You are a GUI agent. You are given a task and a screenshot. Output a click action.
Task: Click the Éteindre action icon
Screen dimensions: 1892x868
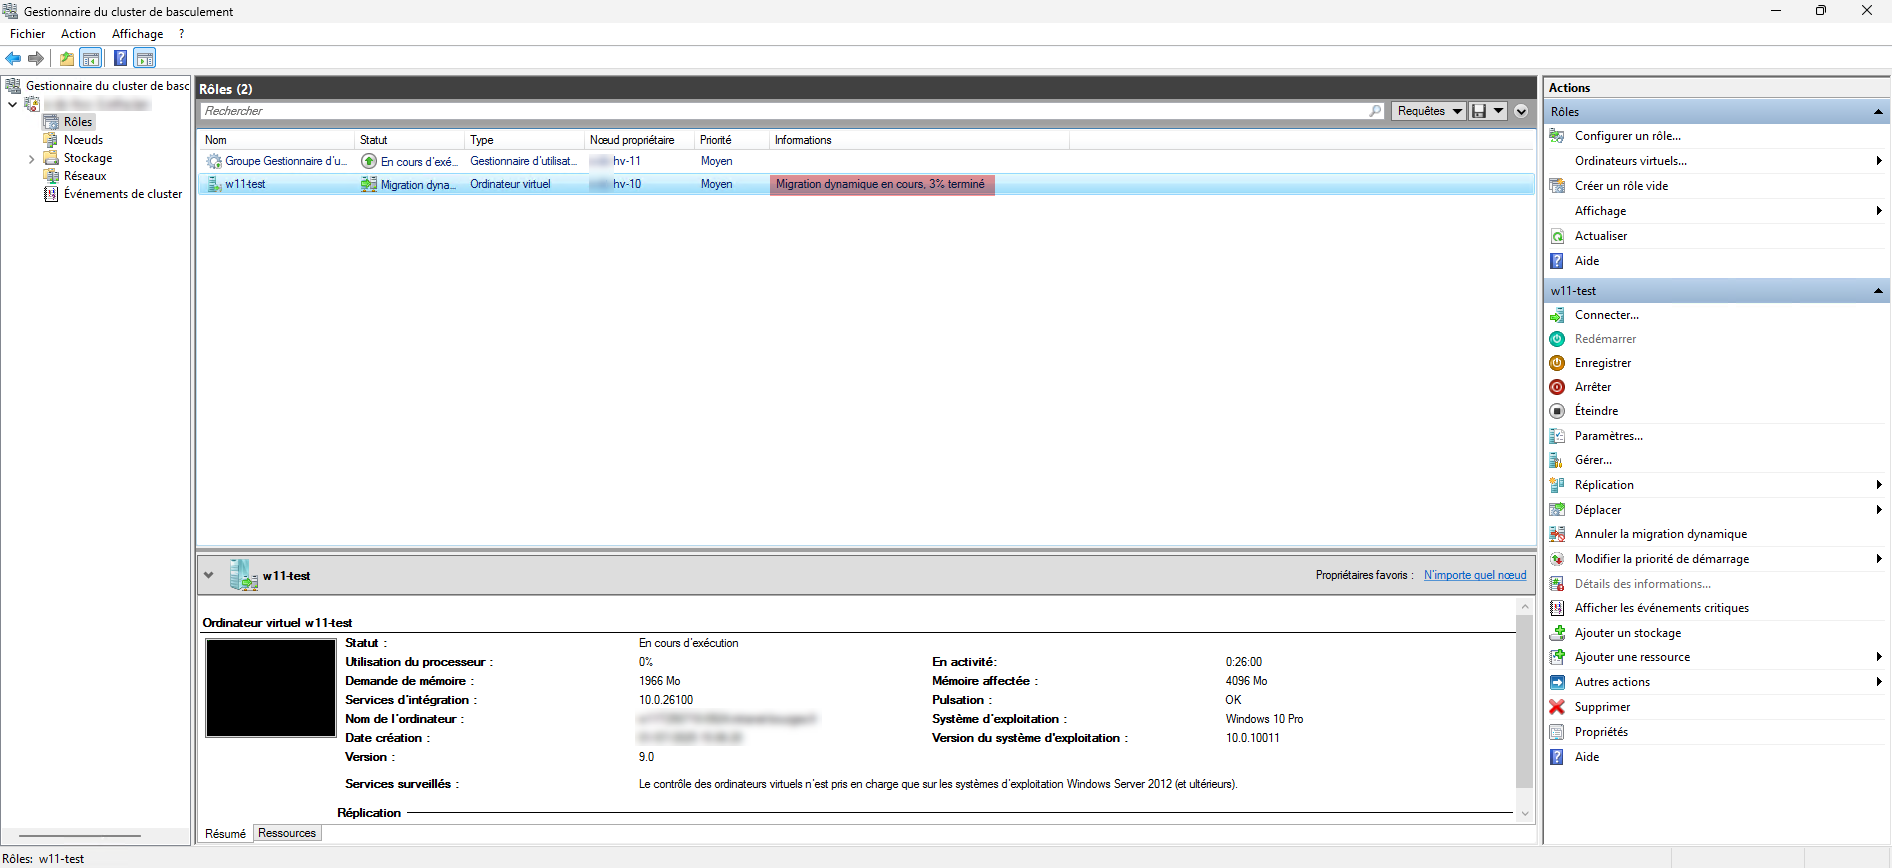1557,411
